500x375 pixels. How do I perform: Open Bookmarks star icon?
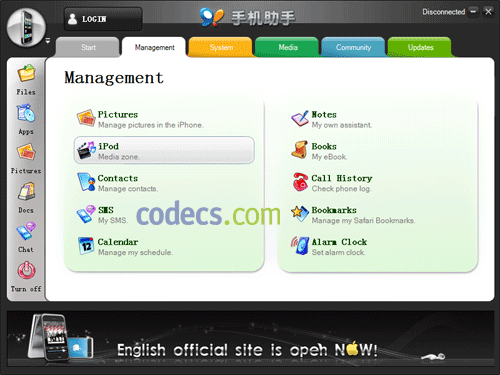pos(300,214)
